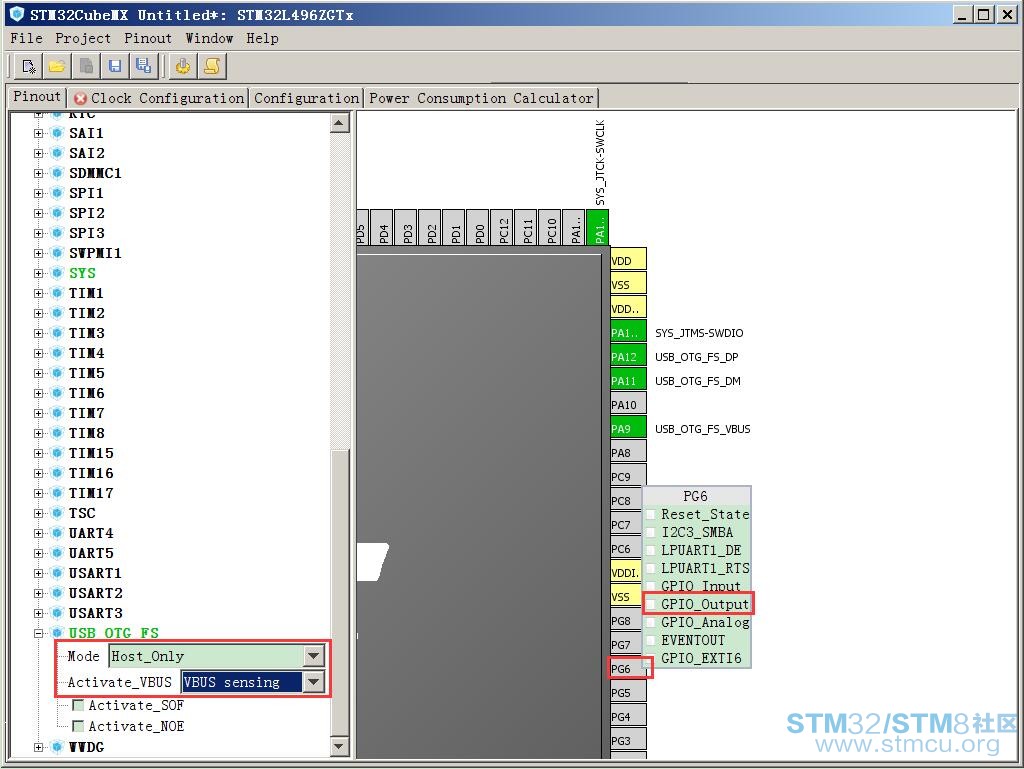Click the PG6 pin on chip
Screen dimensions: 1024x769
tap(628, 668)
